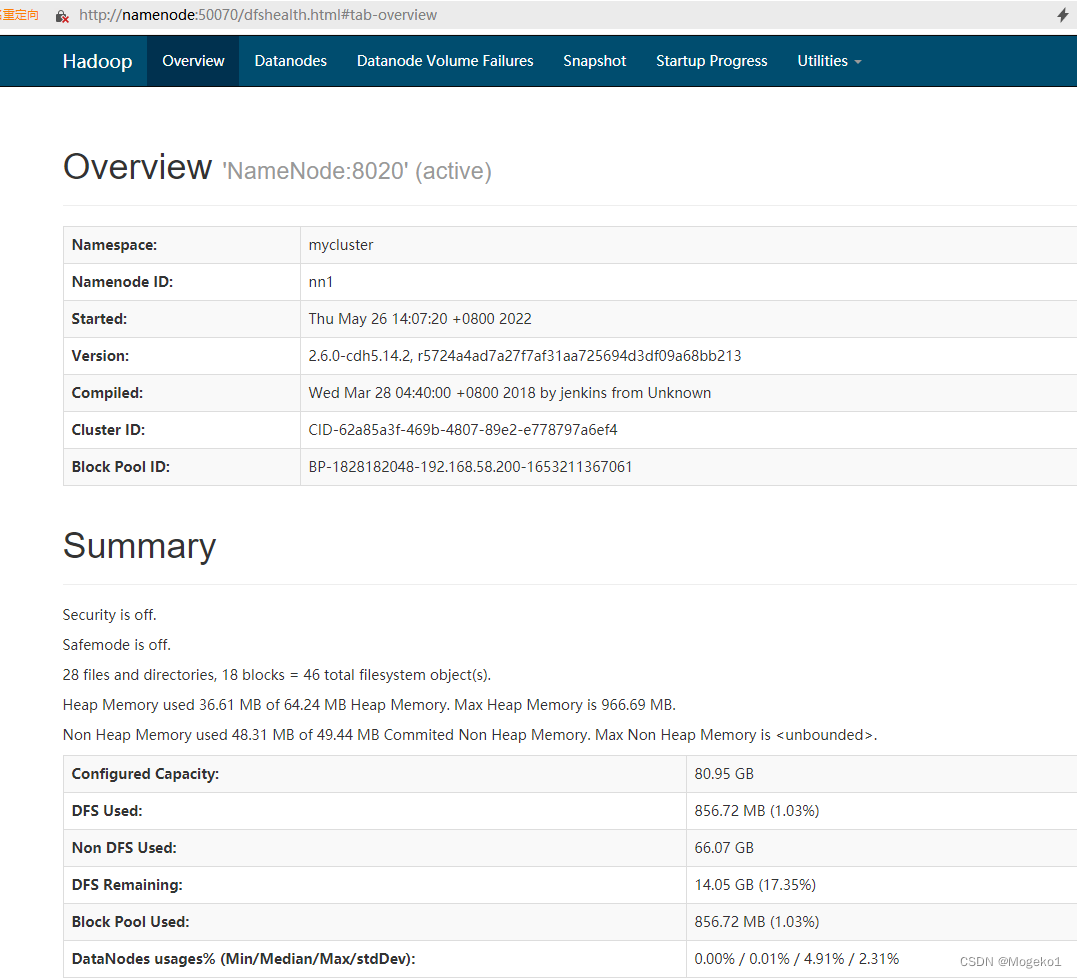
Task: Select the 66.07 GB value
Action: click(724, 849)
